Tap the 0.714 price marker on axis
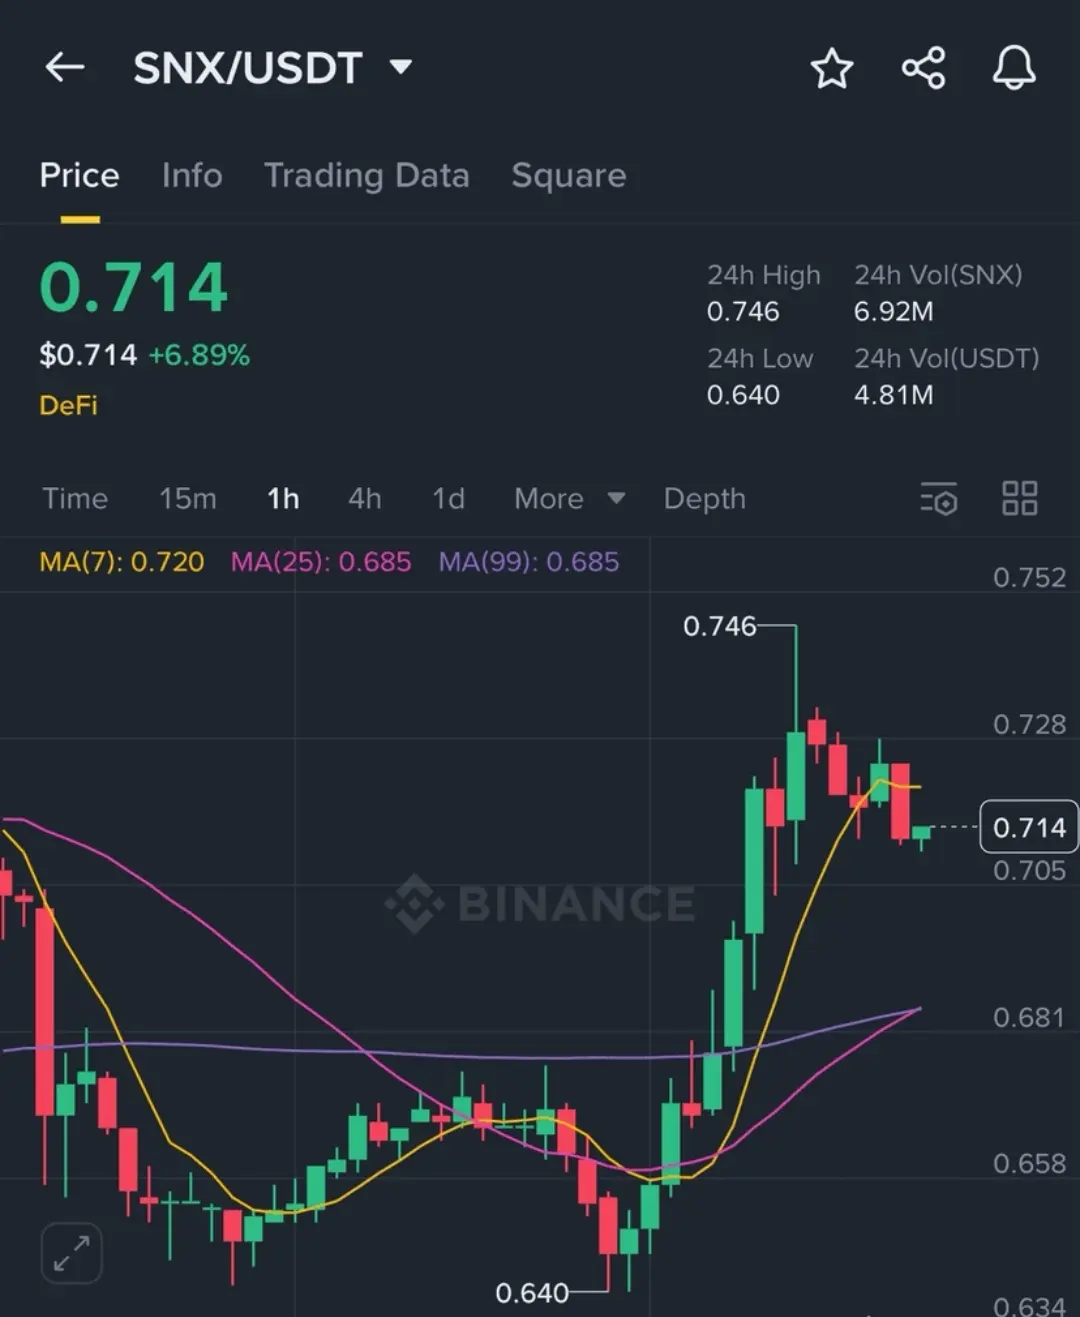This screenshot has height=1317, width=1080. [1029, 827]
